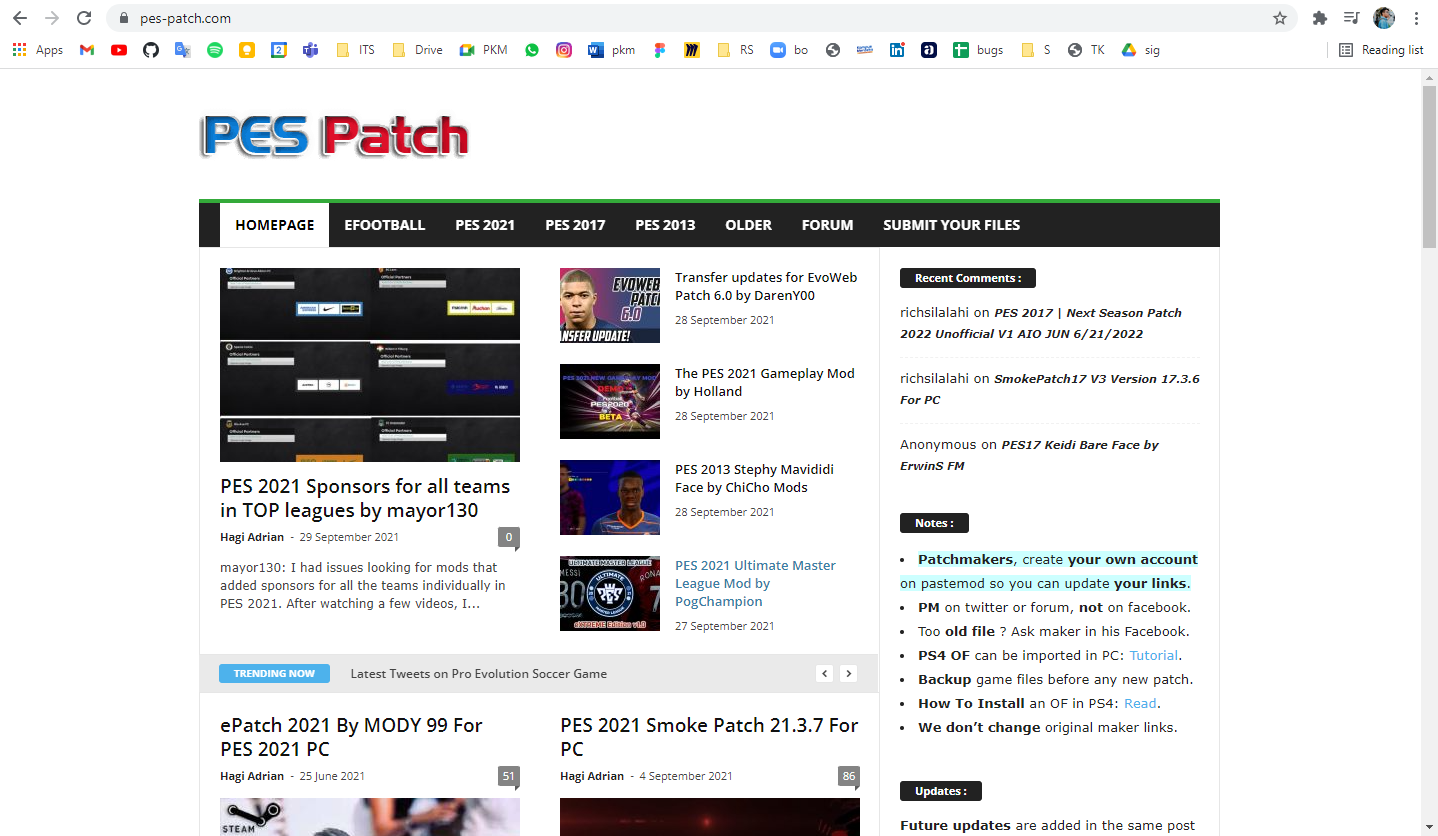
Task: Select the HOMEPAGE nav tab
Action: [275, 225]
